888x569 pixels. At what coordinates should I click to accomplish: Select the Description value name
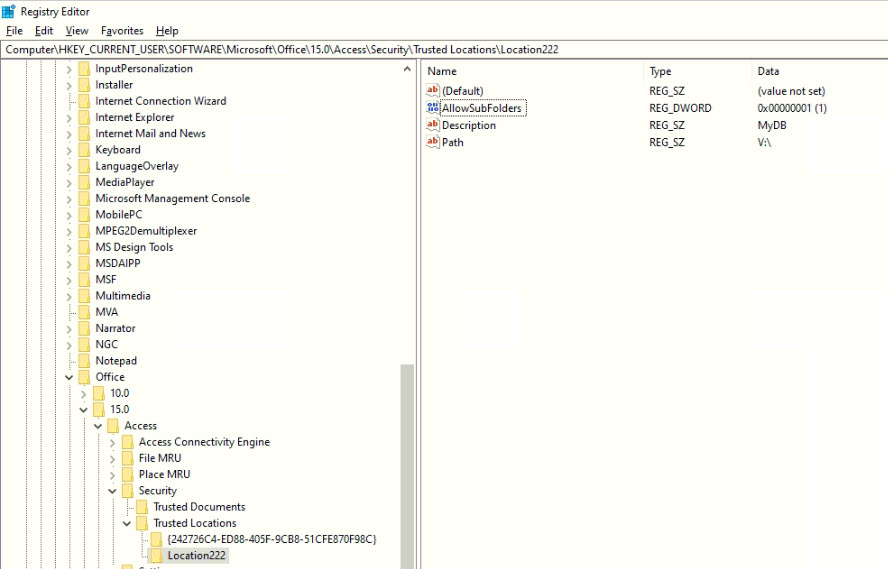(469, 125)
